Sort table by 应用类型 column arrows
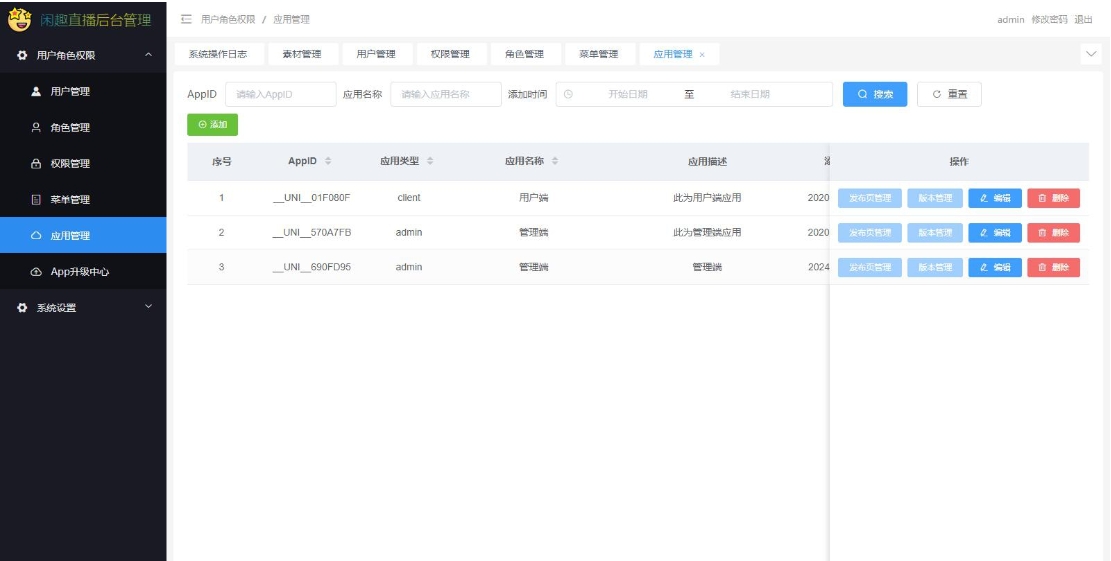1111x561 pixels. [430, 162]
